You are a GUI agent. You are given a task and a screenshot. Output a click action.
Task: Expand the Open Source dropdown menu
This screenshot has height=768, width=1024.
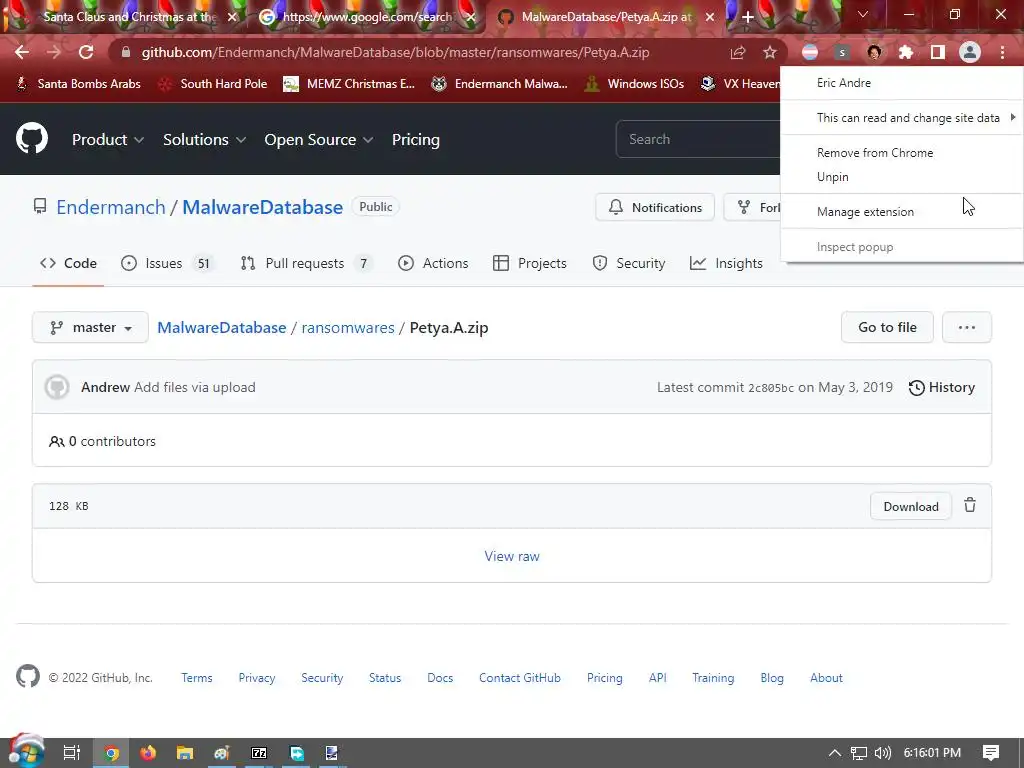(319, 139)
